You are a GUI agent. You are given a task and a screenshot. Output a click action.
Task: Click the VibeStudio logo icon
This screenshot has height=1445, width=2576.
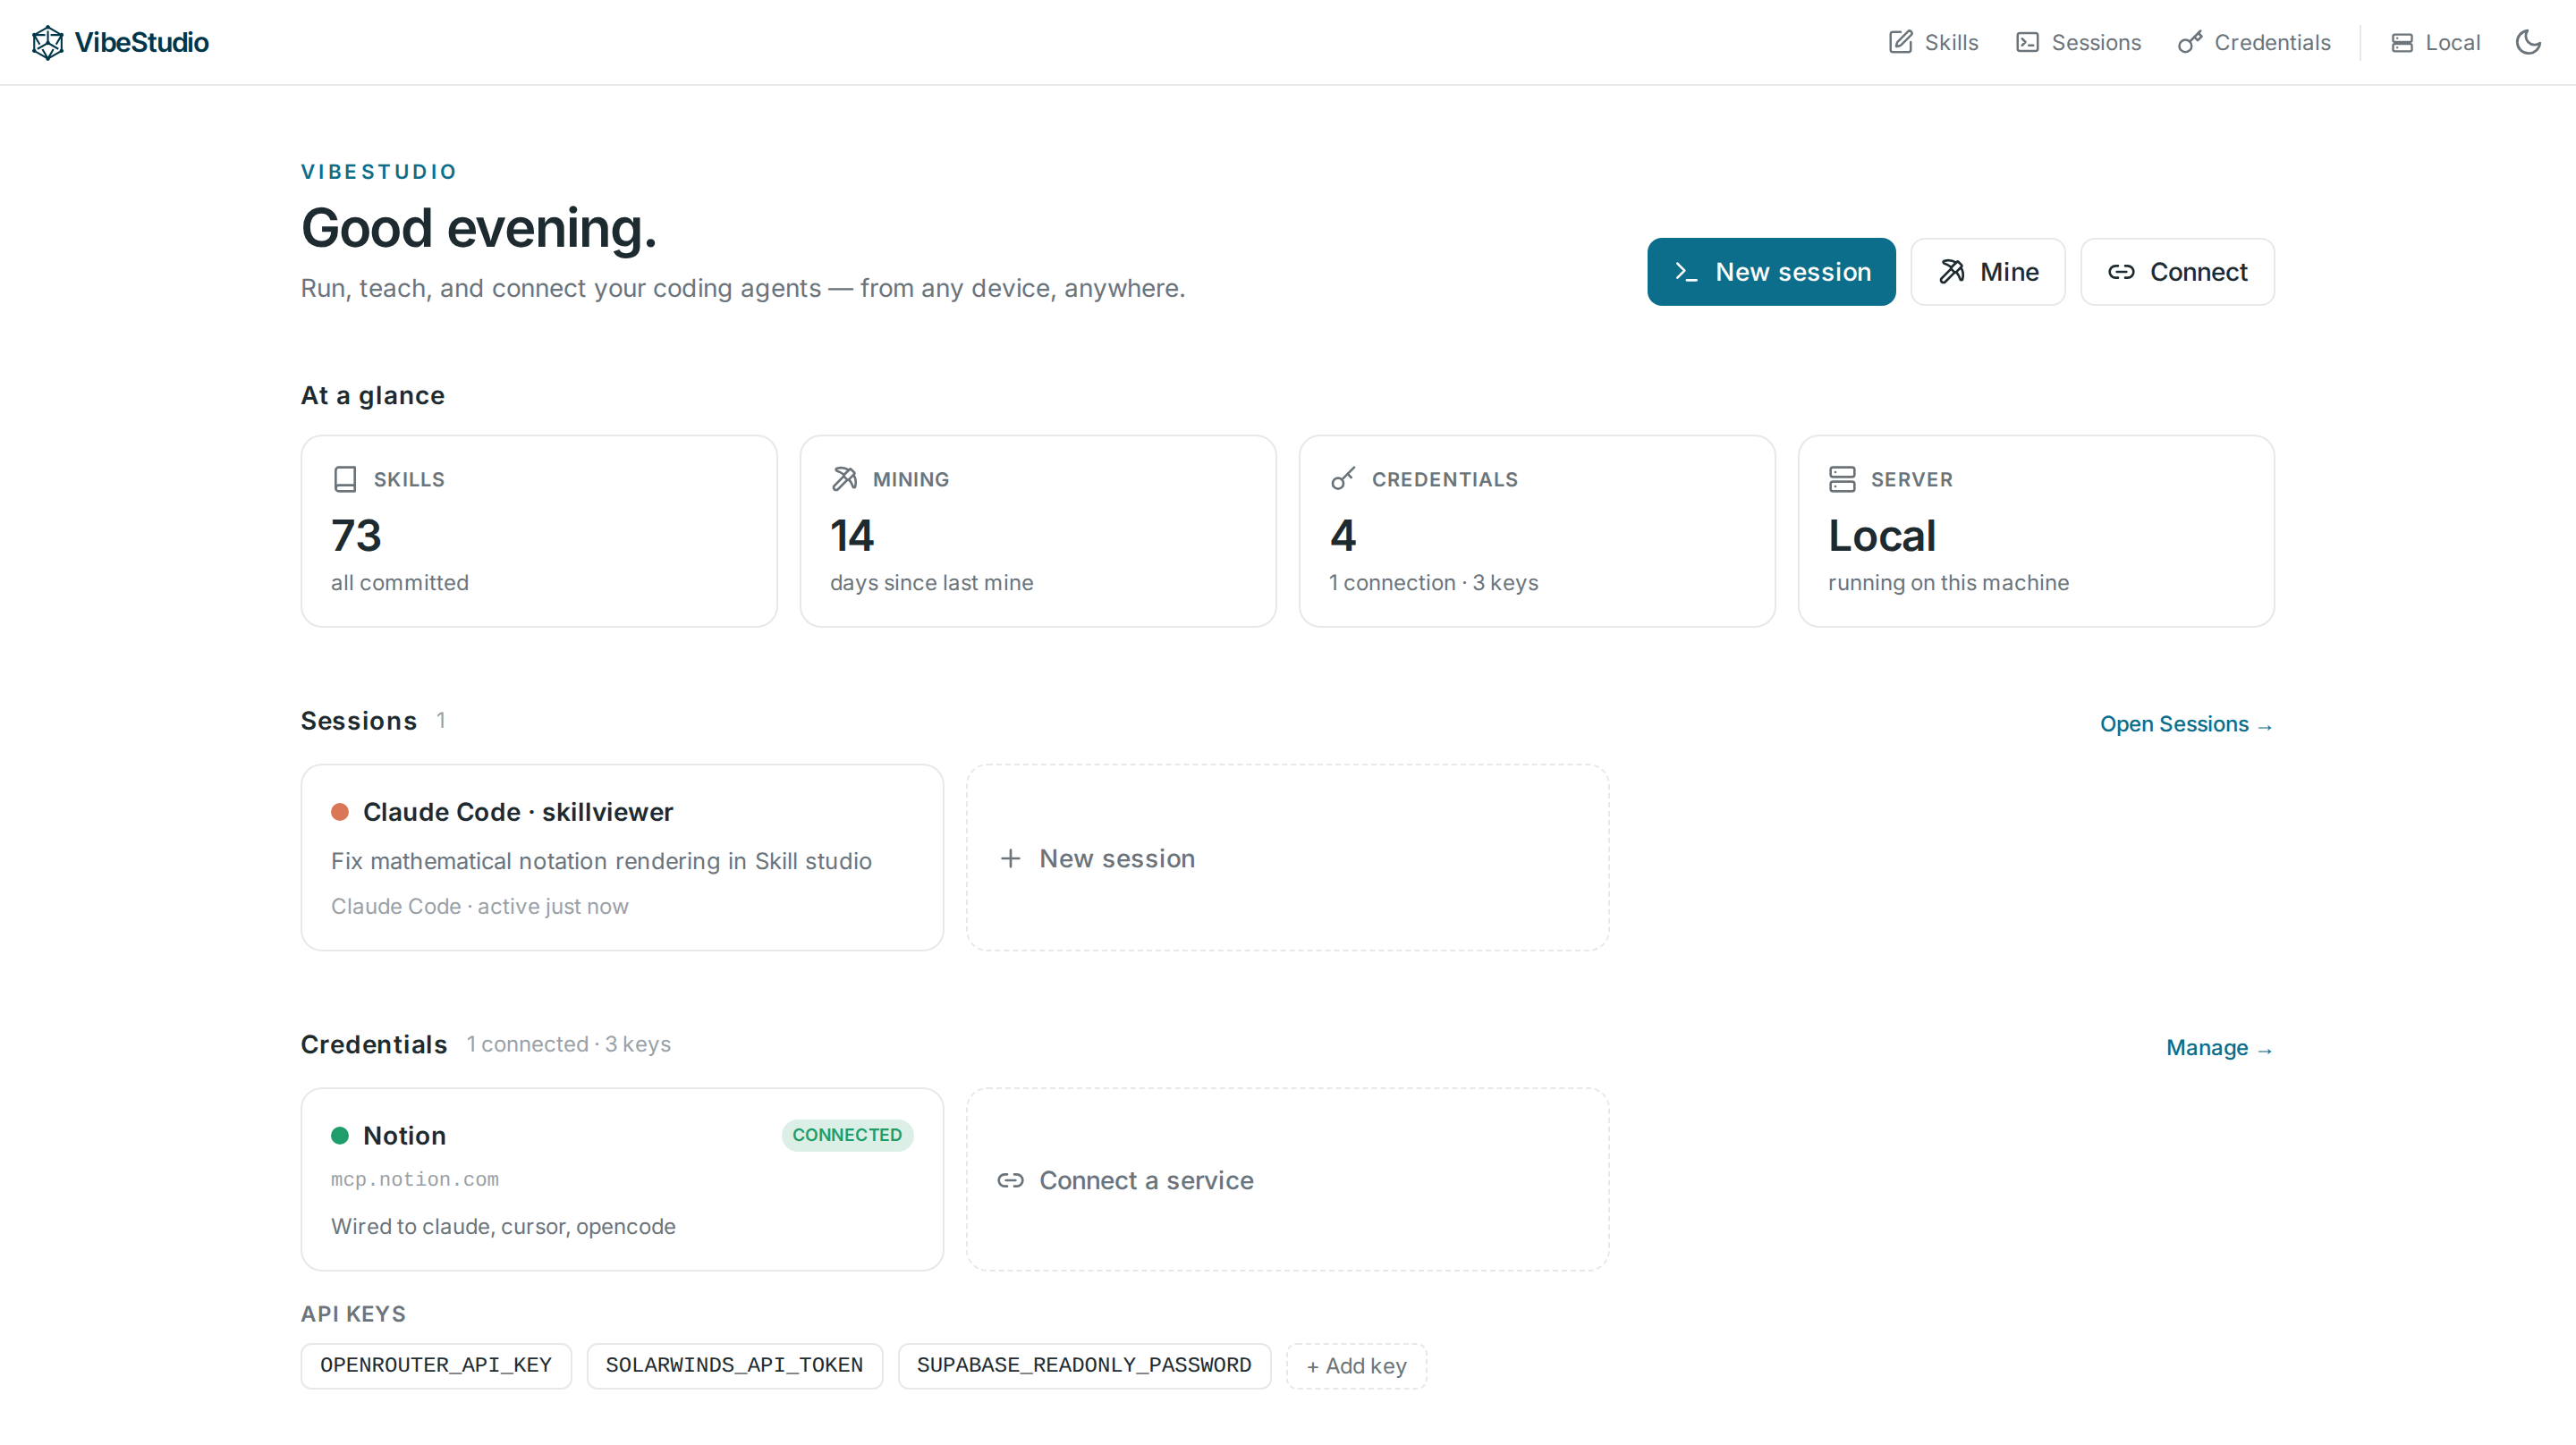point(47,42)
